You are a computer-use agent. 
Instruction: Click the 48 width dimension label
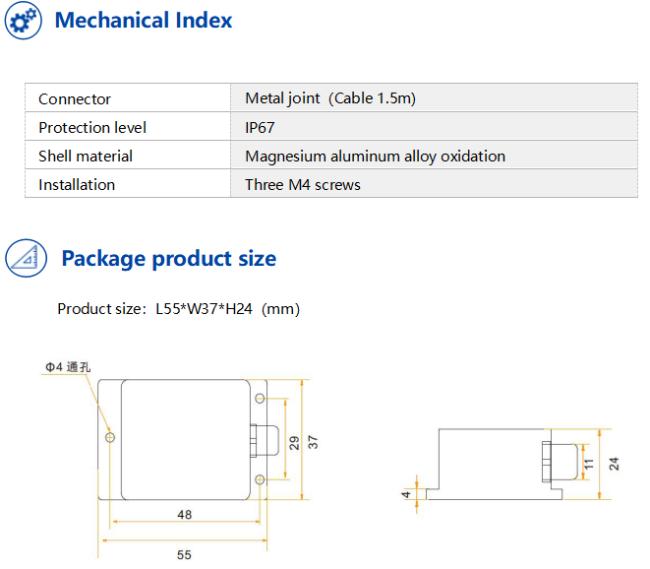click(184, 515)
